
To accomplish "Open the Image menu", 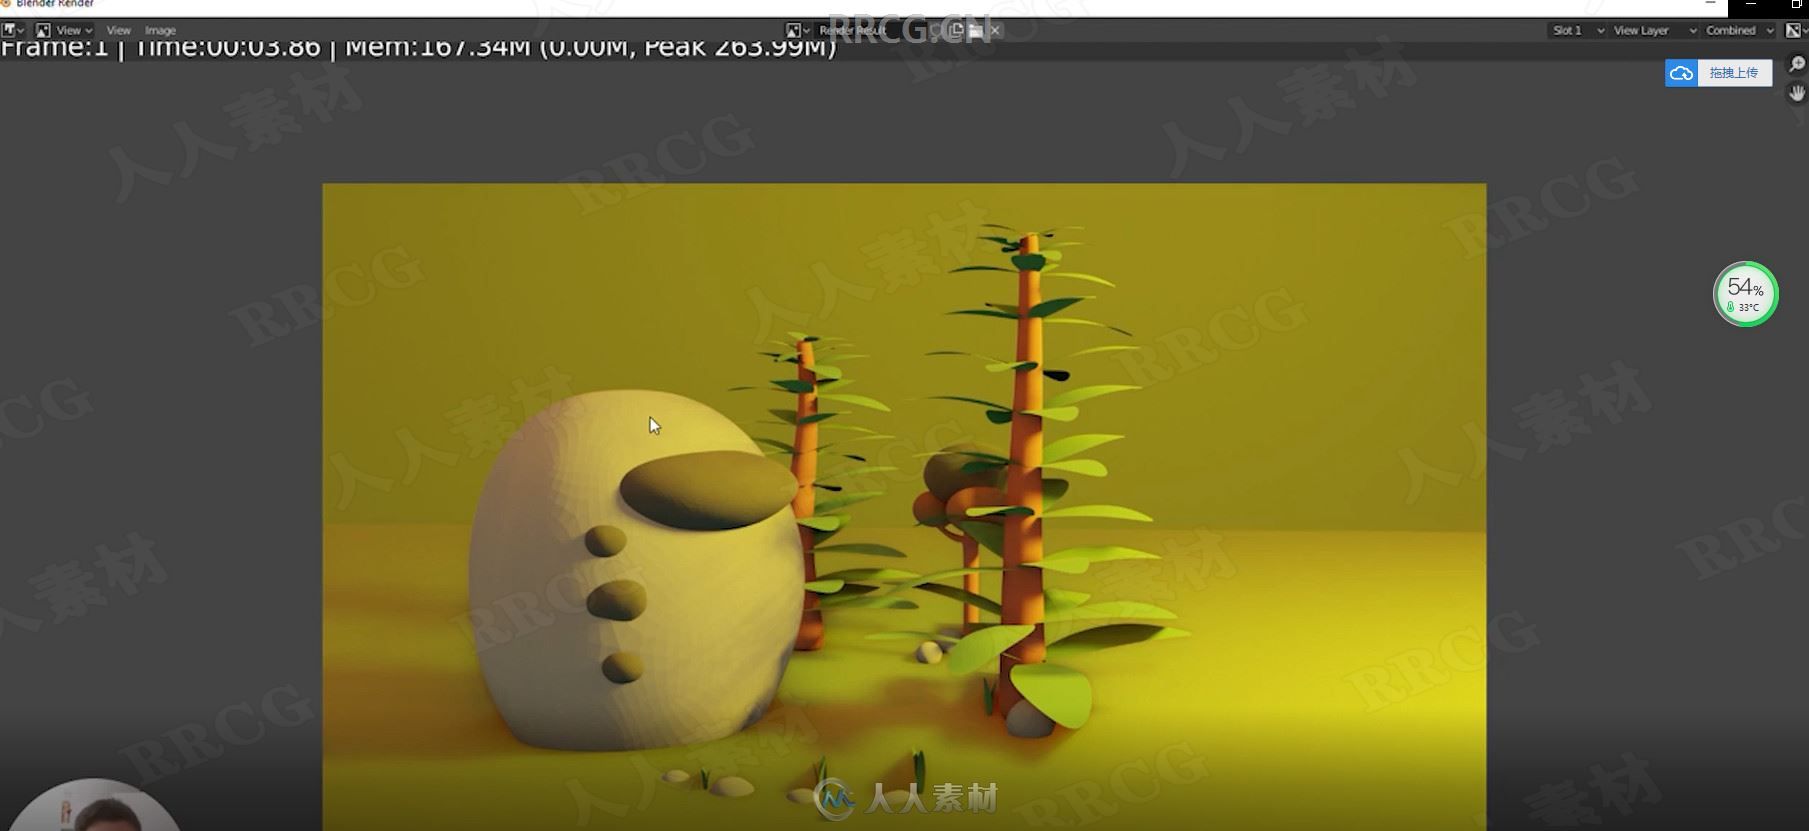I will [160, 30].
